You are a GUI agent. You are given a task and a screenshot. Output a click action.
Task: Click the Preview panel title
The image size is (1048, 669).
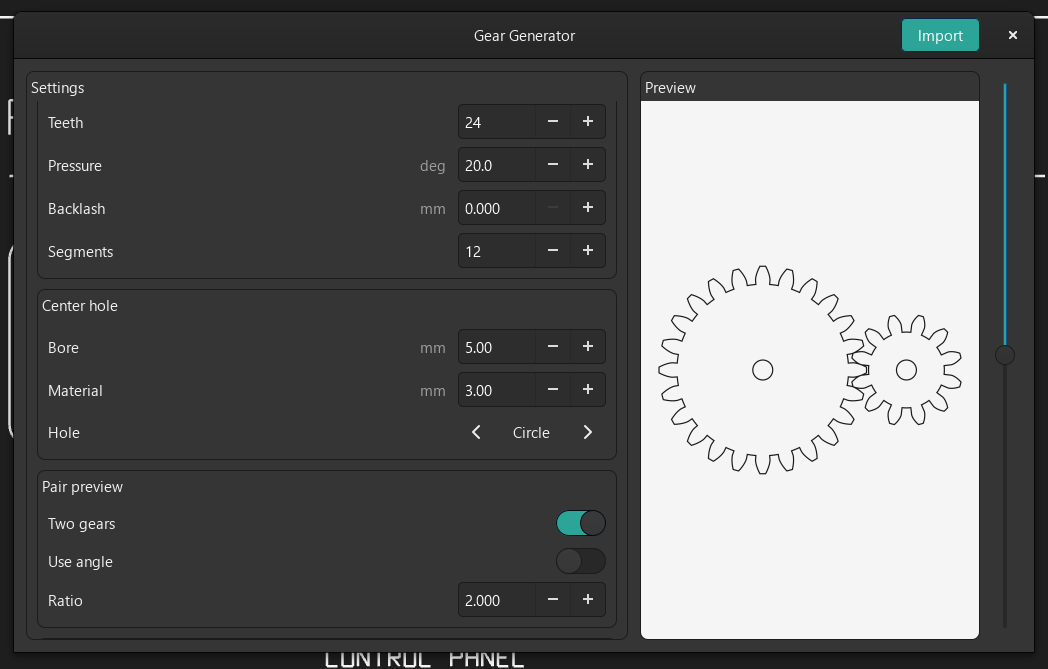(x=670, y=88)
